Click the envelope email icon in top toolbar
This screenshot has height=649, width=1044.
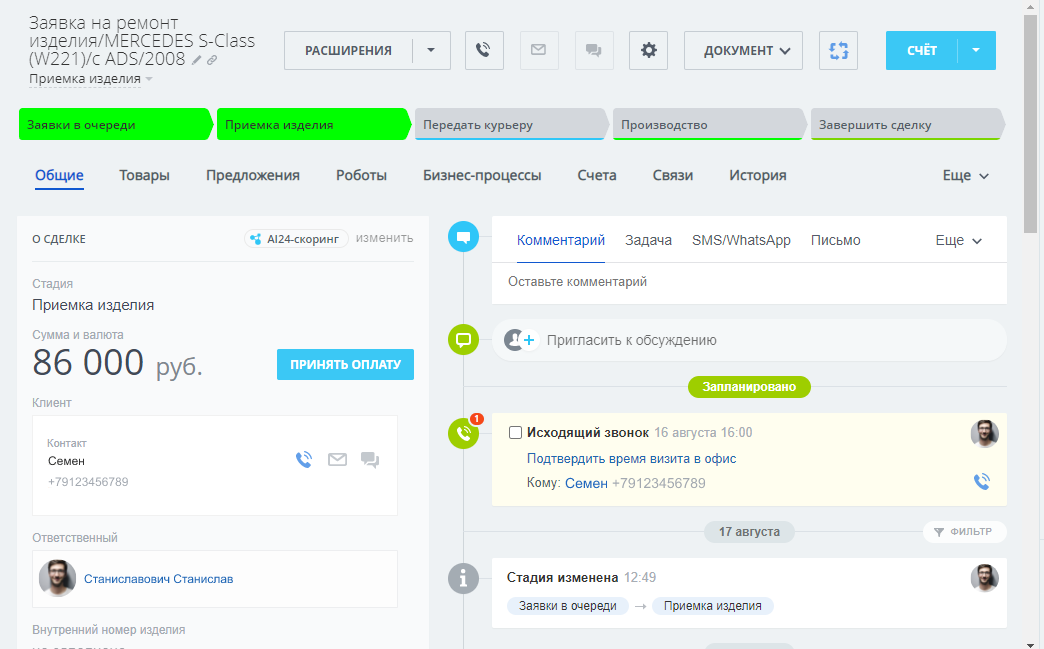coord(539,51)
